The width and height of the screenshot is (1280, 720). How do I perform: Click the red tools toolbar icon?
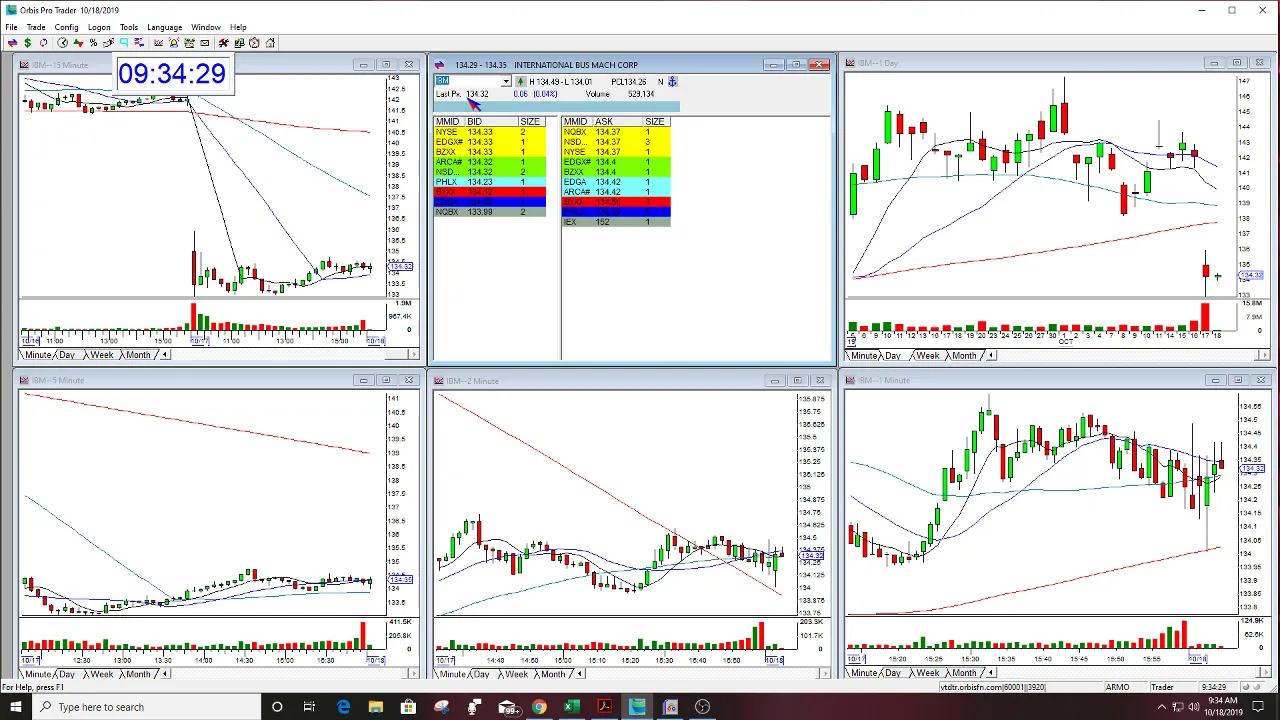[x=224, y=43]
